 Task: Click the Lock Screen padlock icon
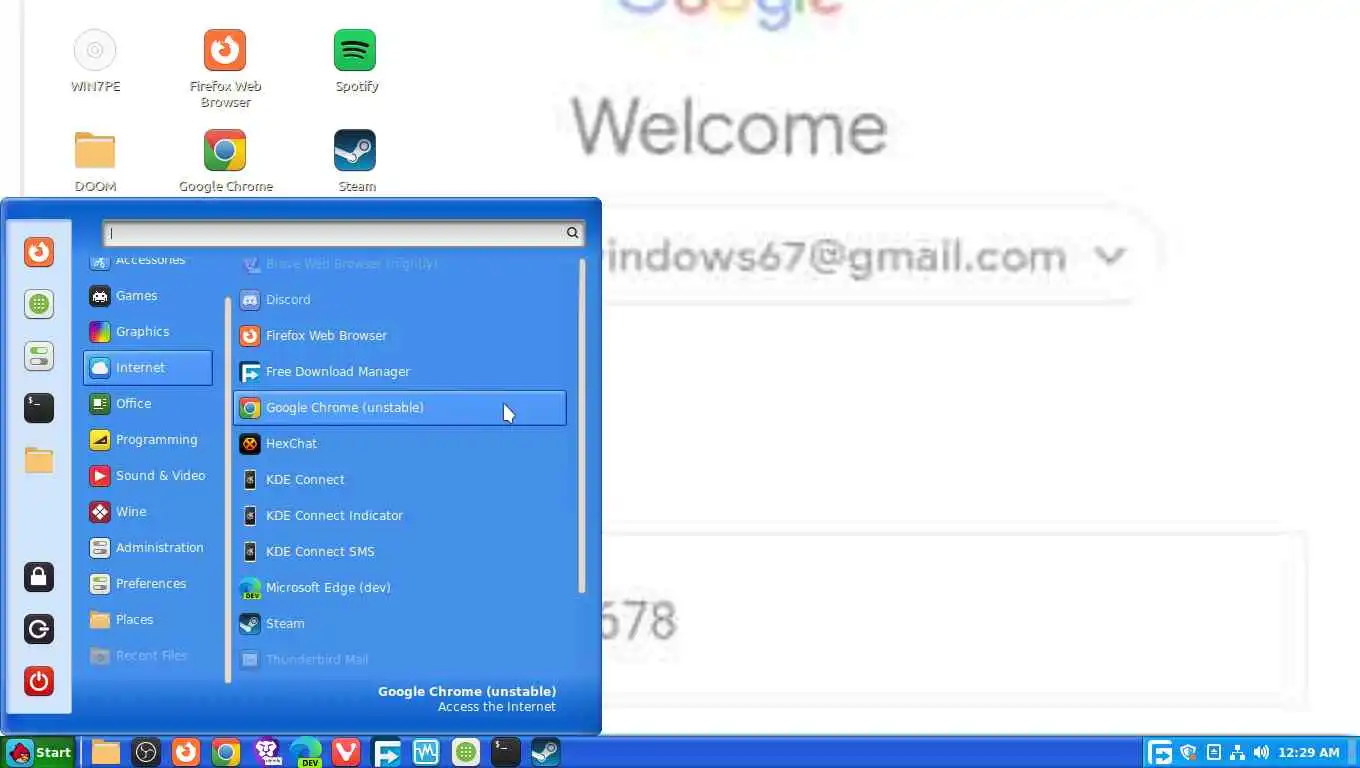click(39, 577)
